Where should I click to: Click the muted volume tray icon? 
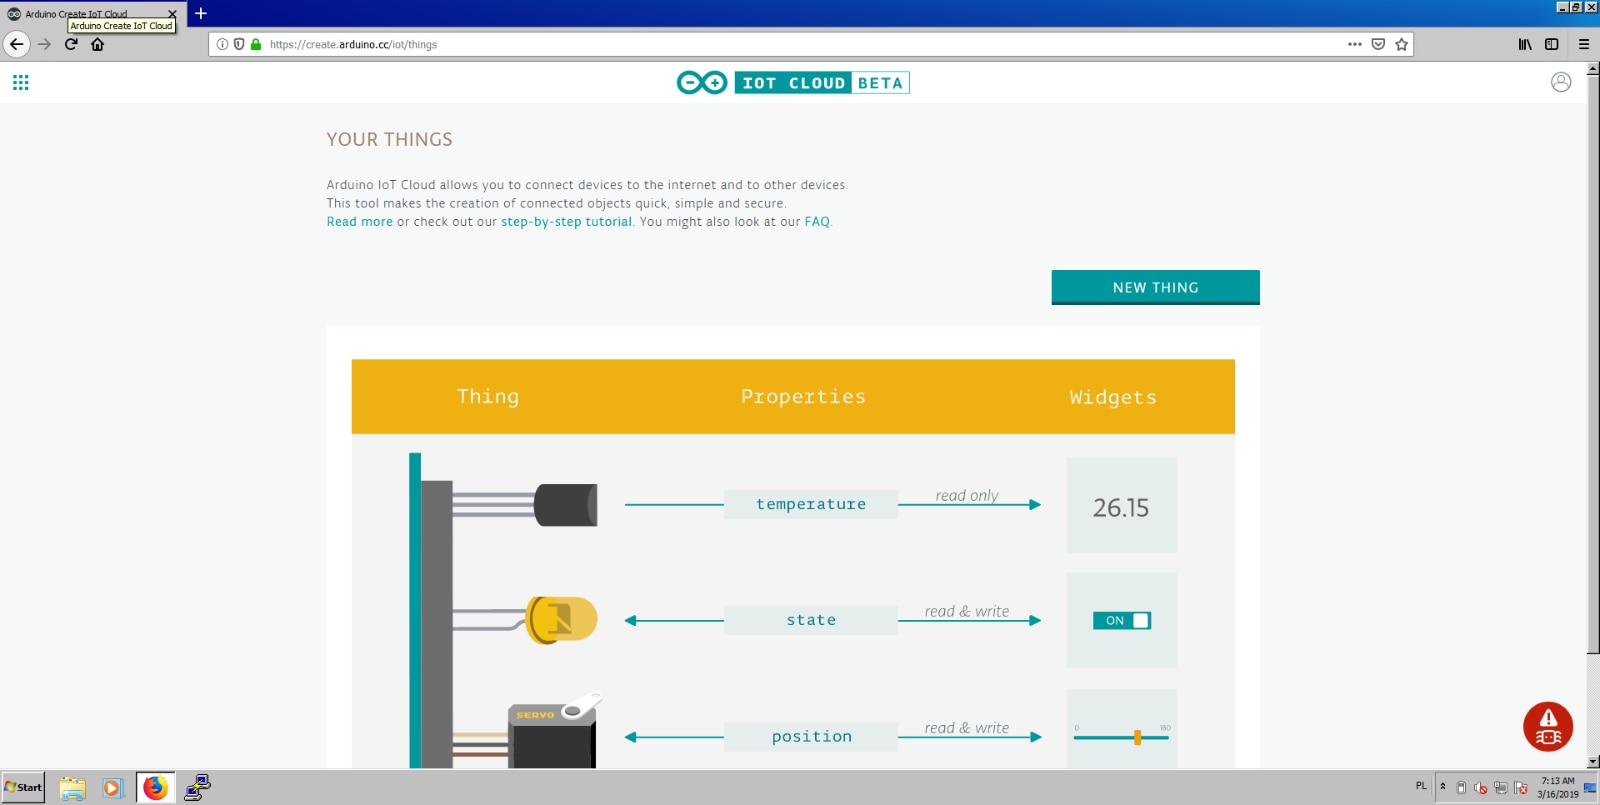pyautogui.click(x=1481, y=788)
